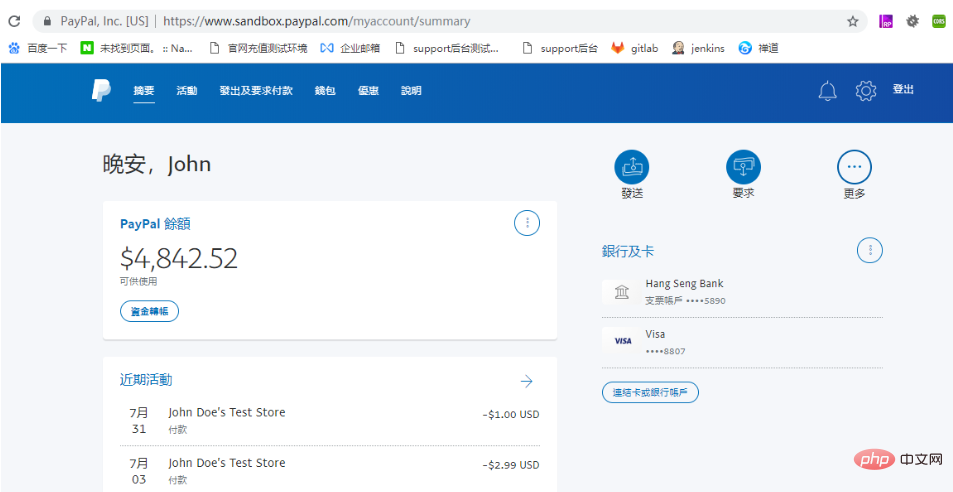
Task: Click the 資金轉帳 transfer funds button
Action: tap(149, 312)
